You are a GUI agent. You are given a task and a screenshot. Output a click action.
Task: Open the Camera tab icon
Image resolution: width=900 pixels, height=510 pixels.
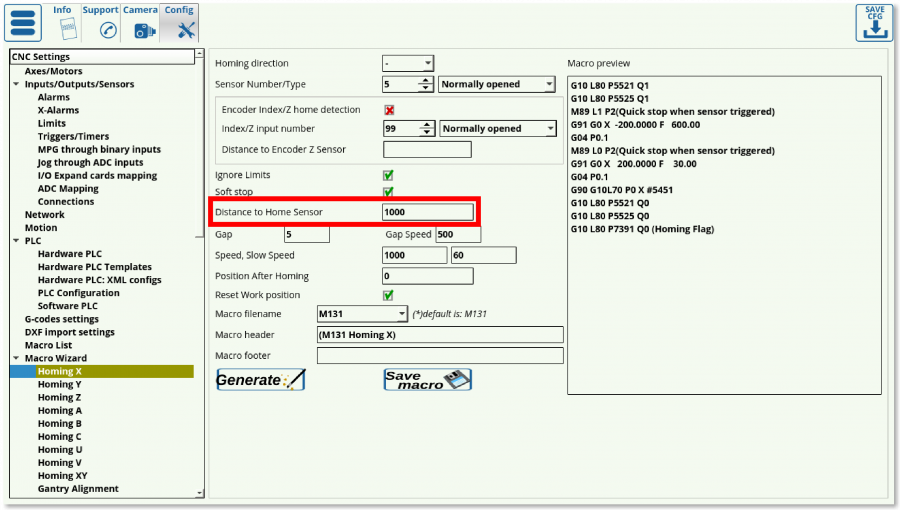coord(142,29)
